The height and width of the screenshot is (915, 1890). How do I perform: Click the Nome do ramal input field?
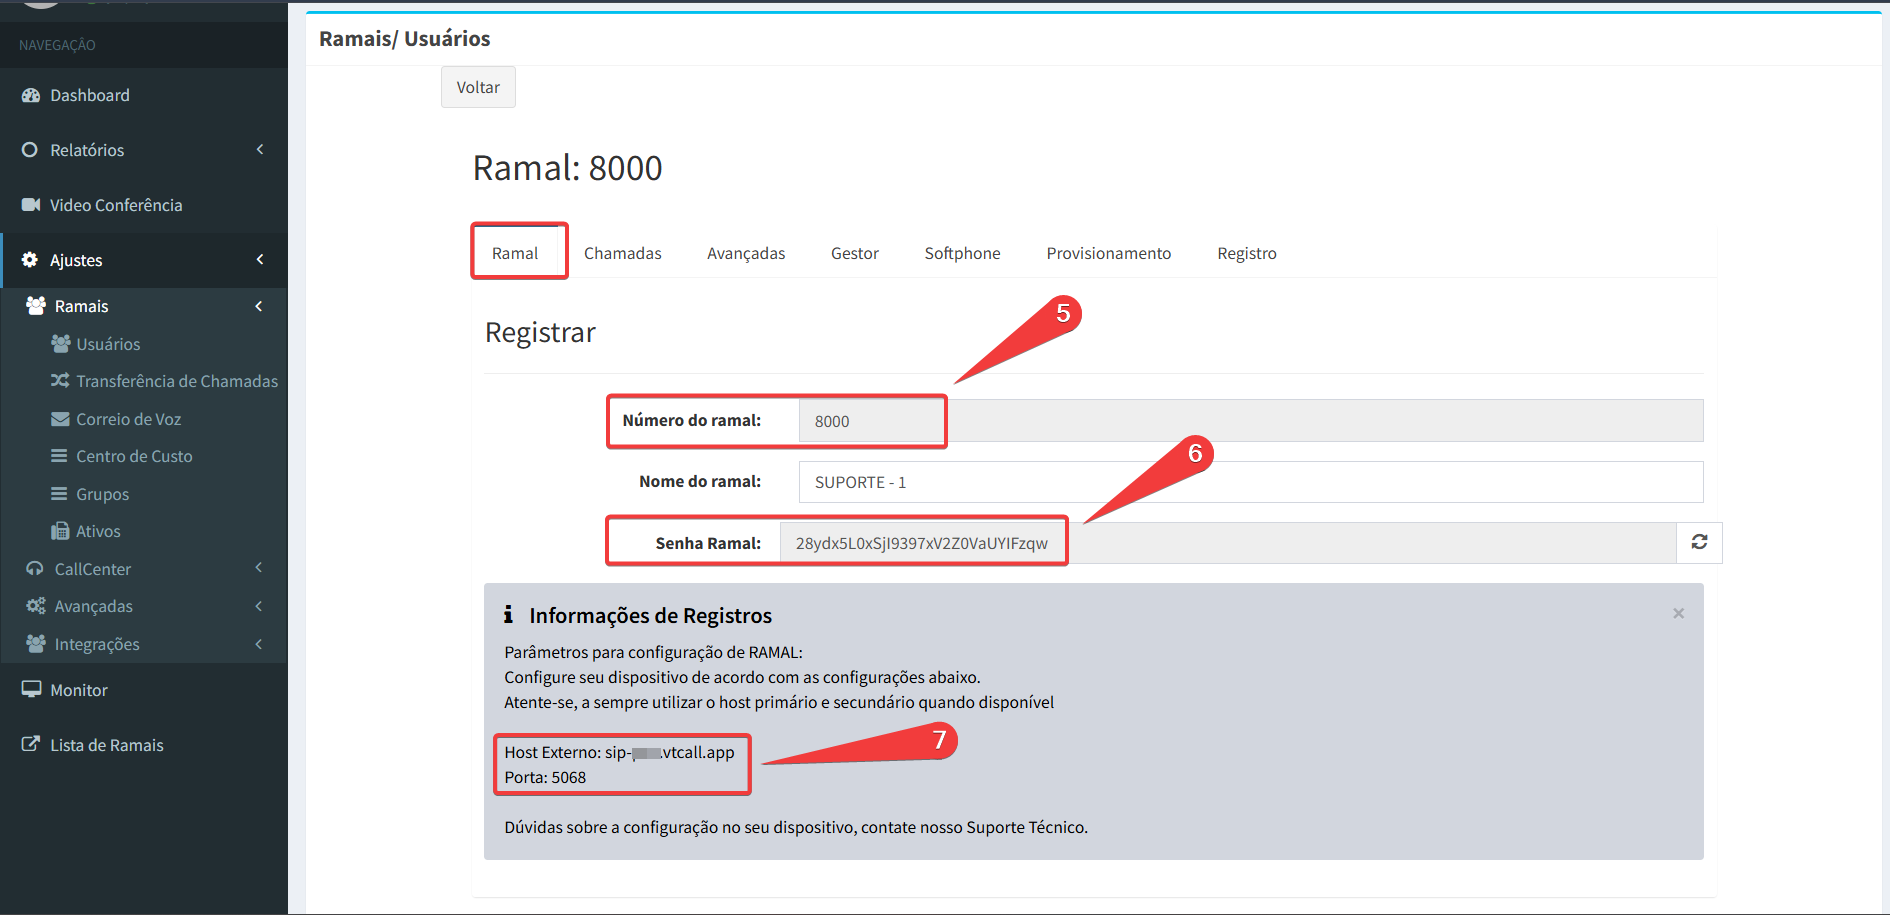(x=1250, y=482)
